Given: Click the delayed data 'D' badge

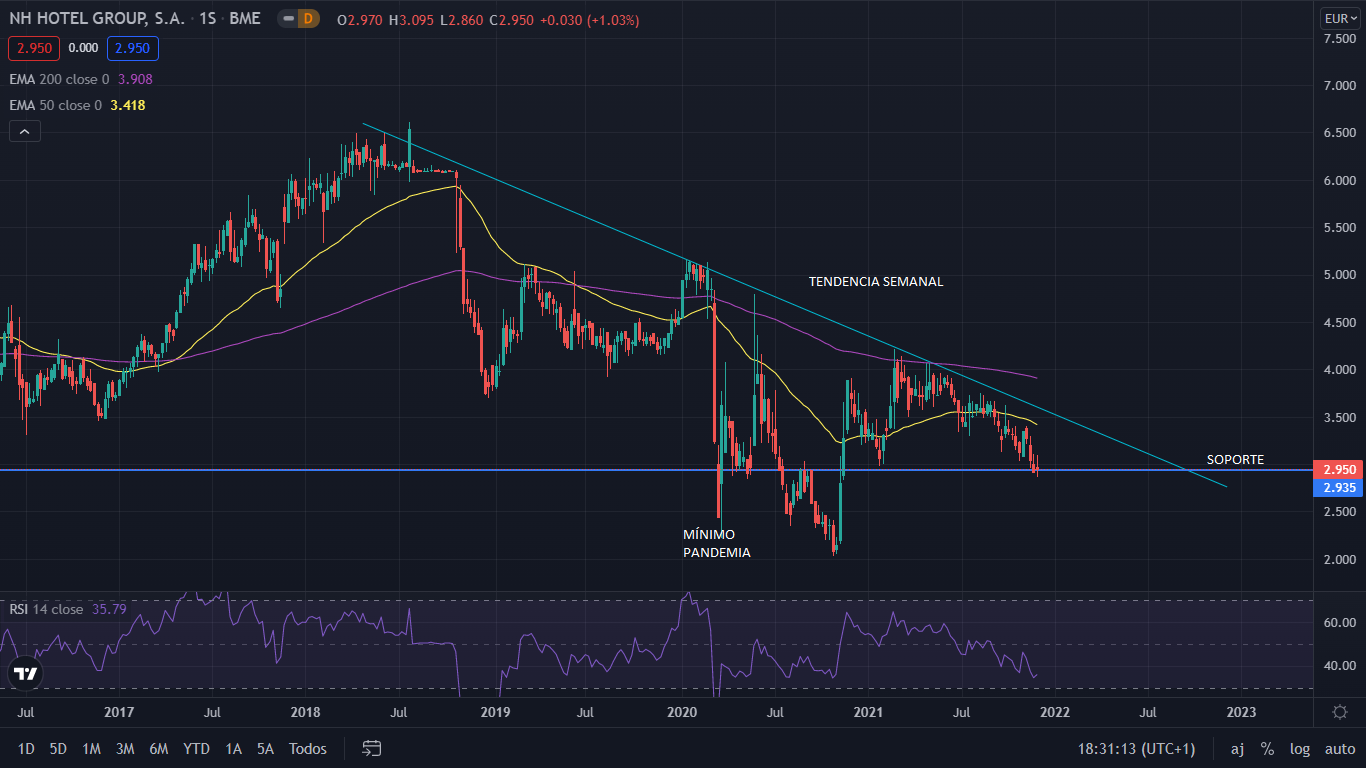Looking at the screenshot, I should click(x=308, y=19).
